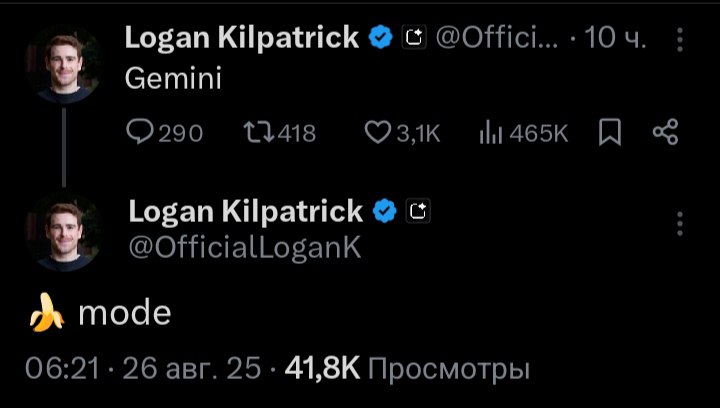Click the 41,8K Просмотры view count

tap(407, 370)
